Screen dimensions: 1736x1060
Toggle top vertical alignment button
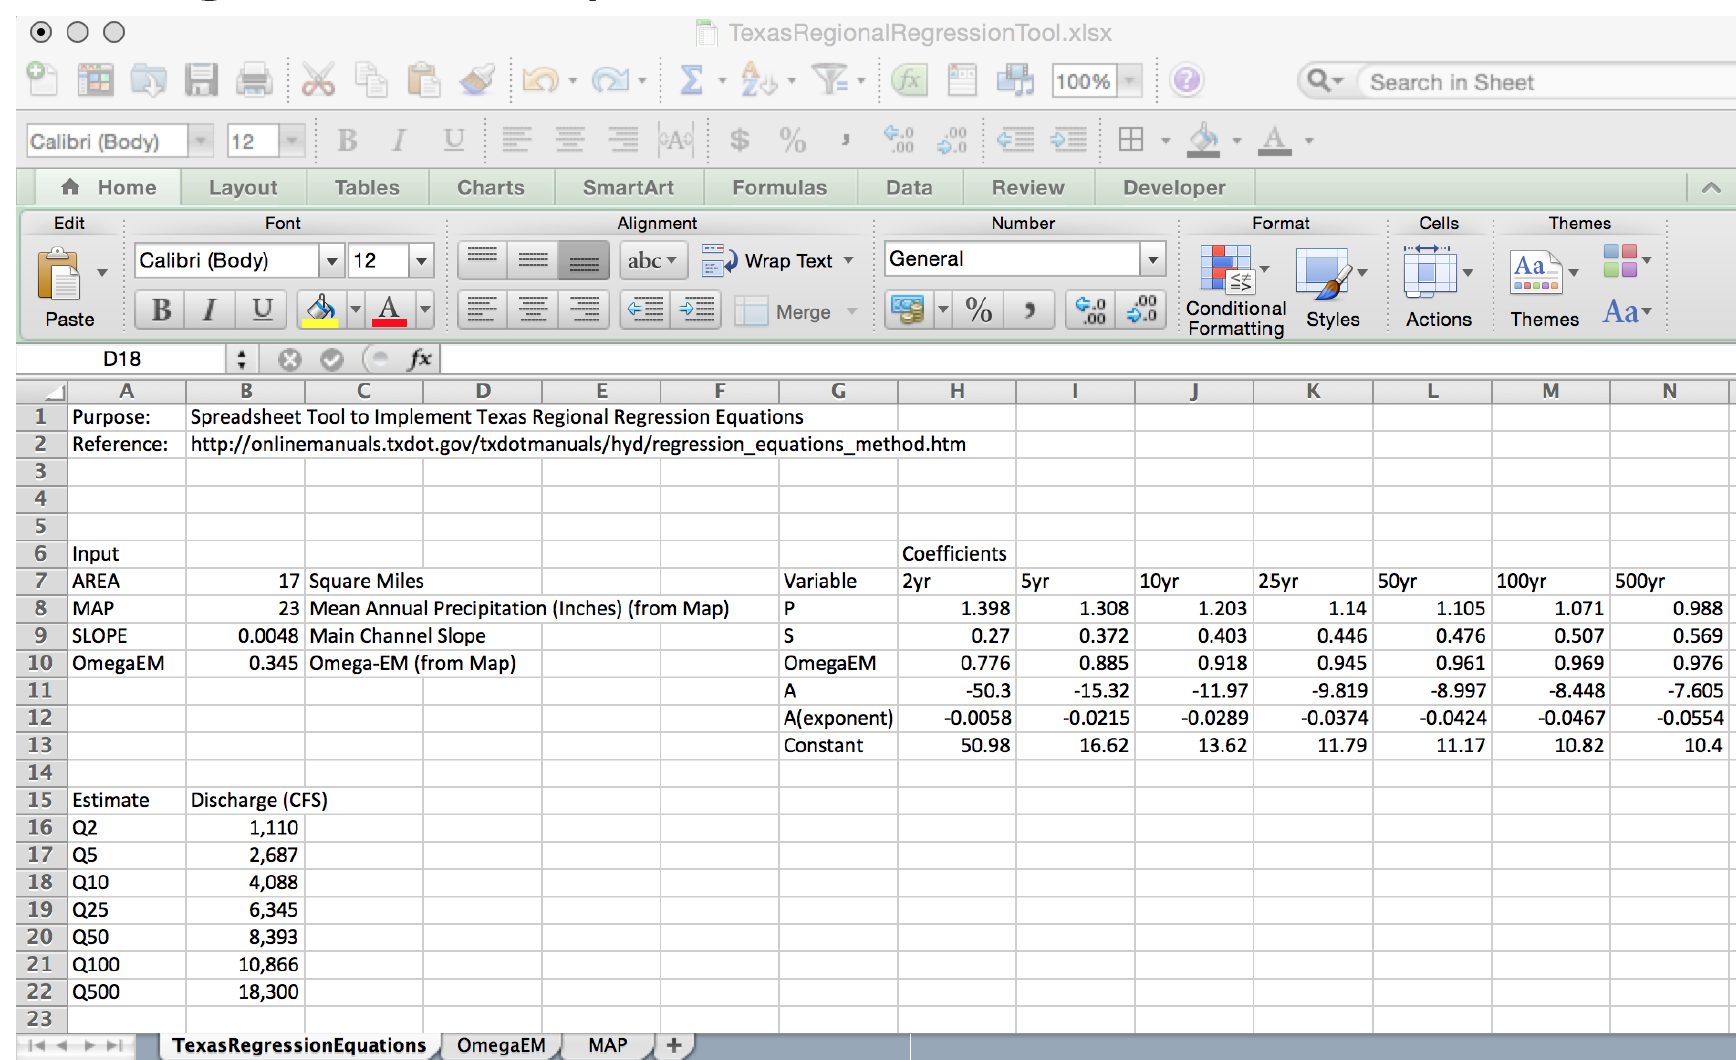coord(482,260)
